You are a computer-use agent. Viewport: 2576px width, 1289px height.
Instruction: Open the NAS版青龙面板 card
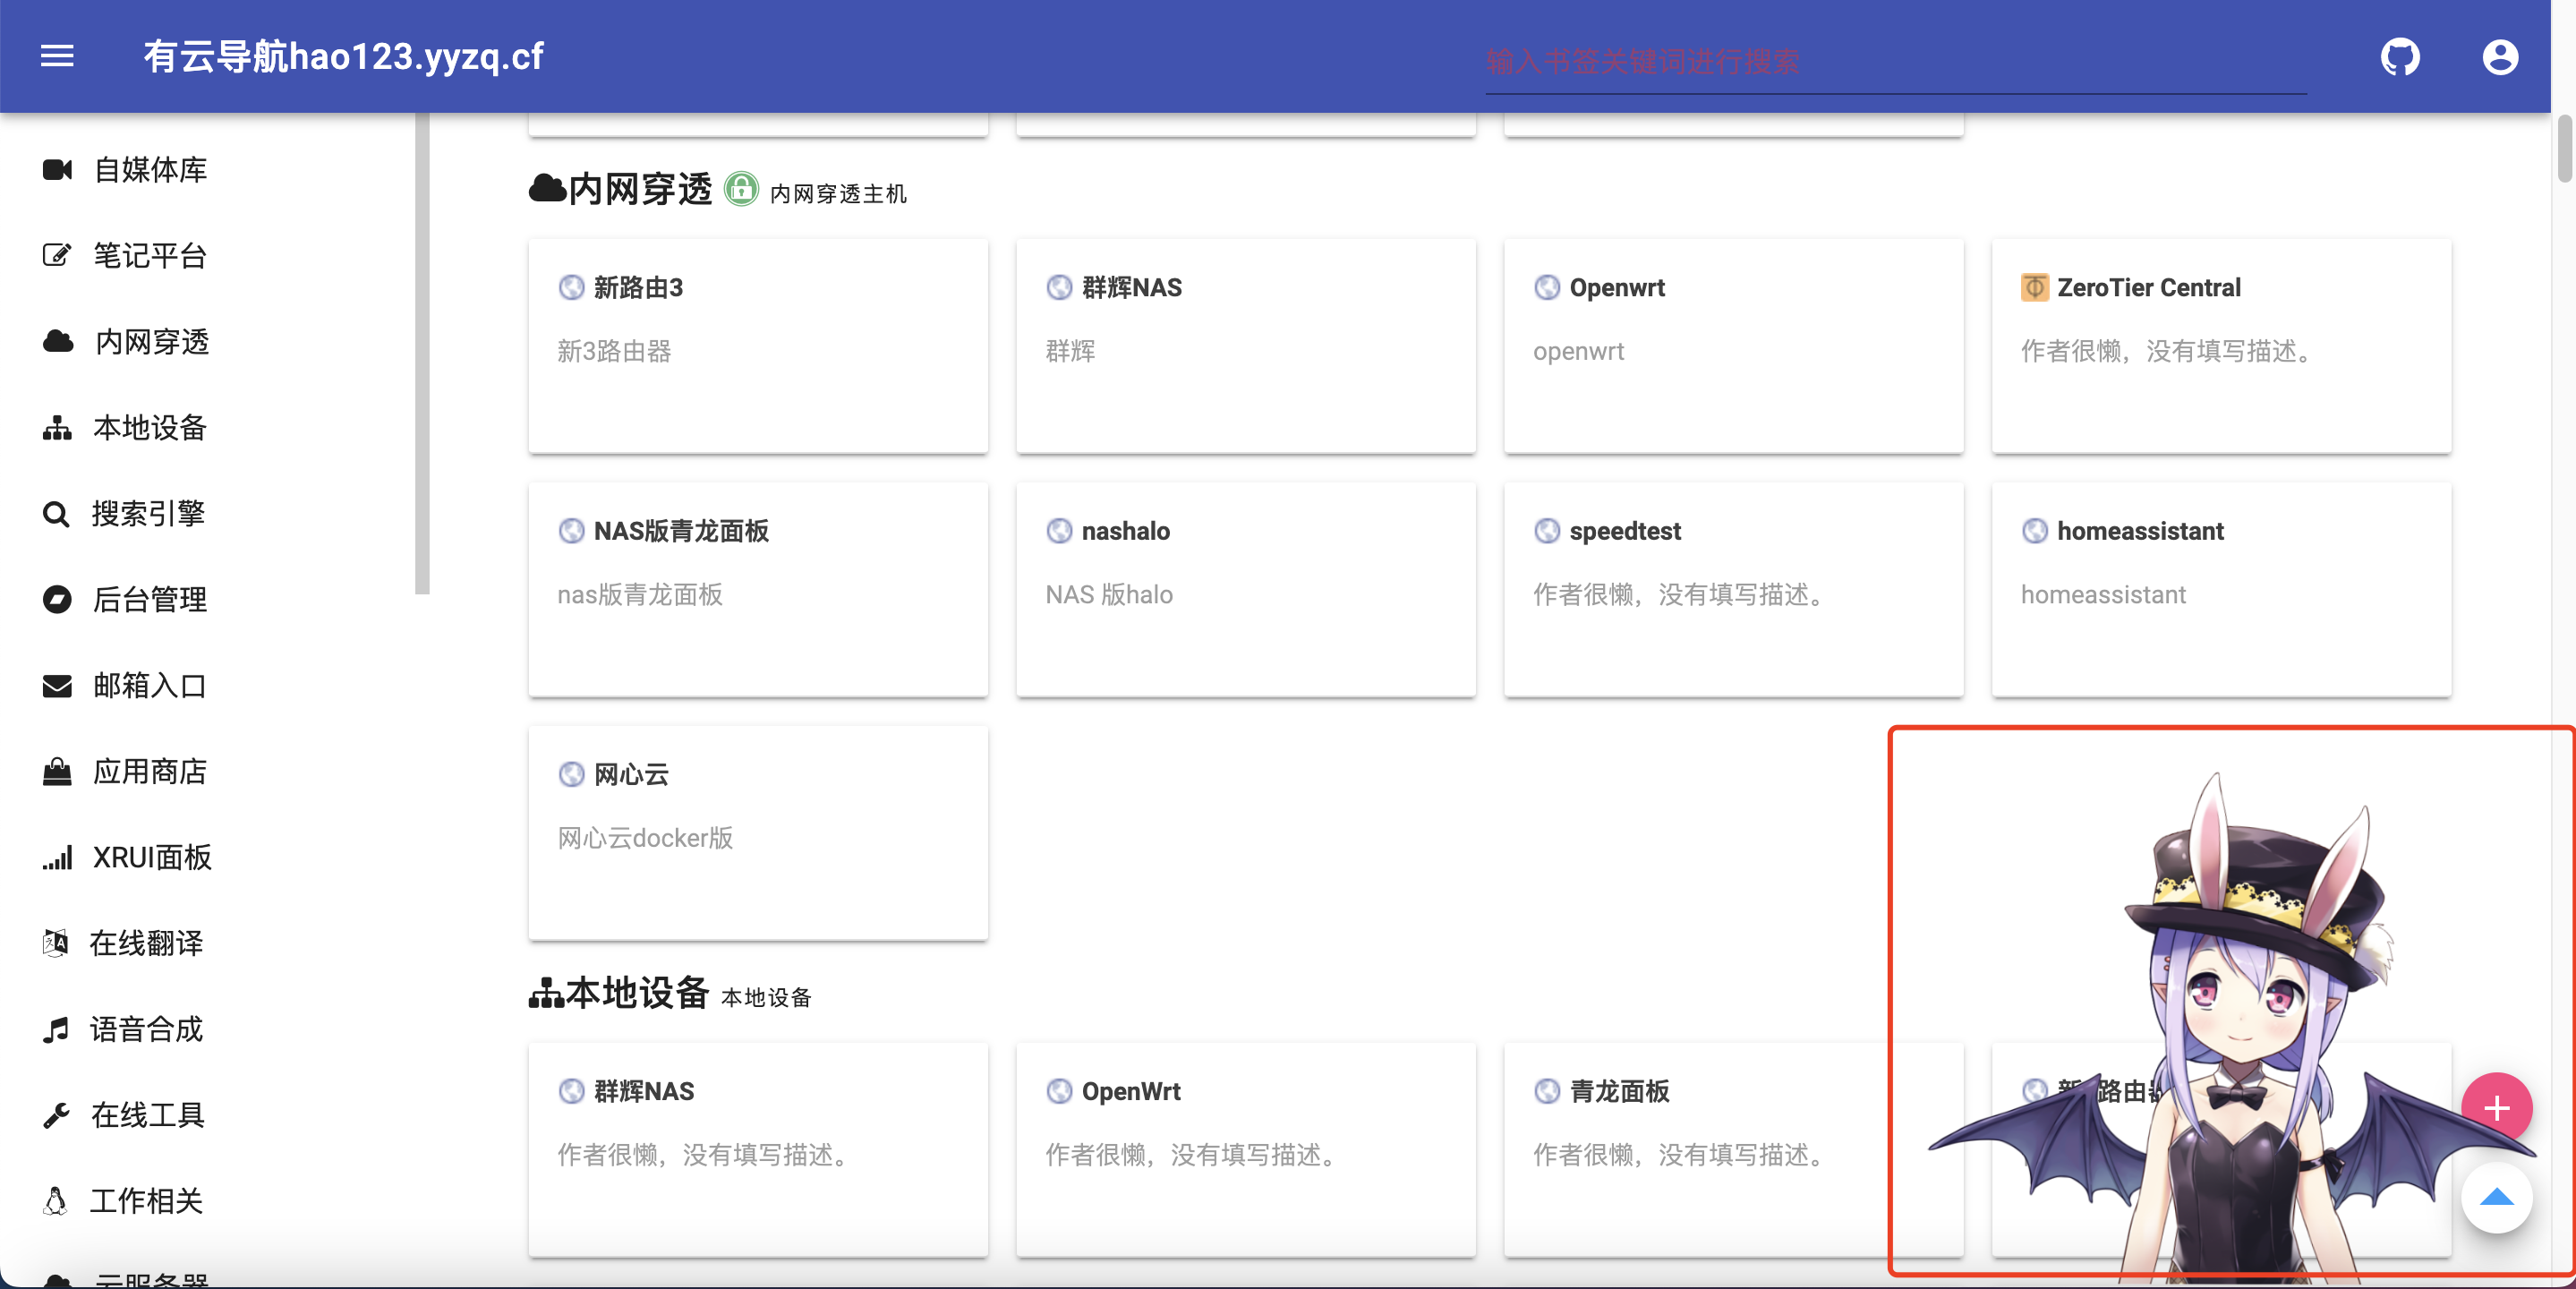tap(758, 590)
